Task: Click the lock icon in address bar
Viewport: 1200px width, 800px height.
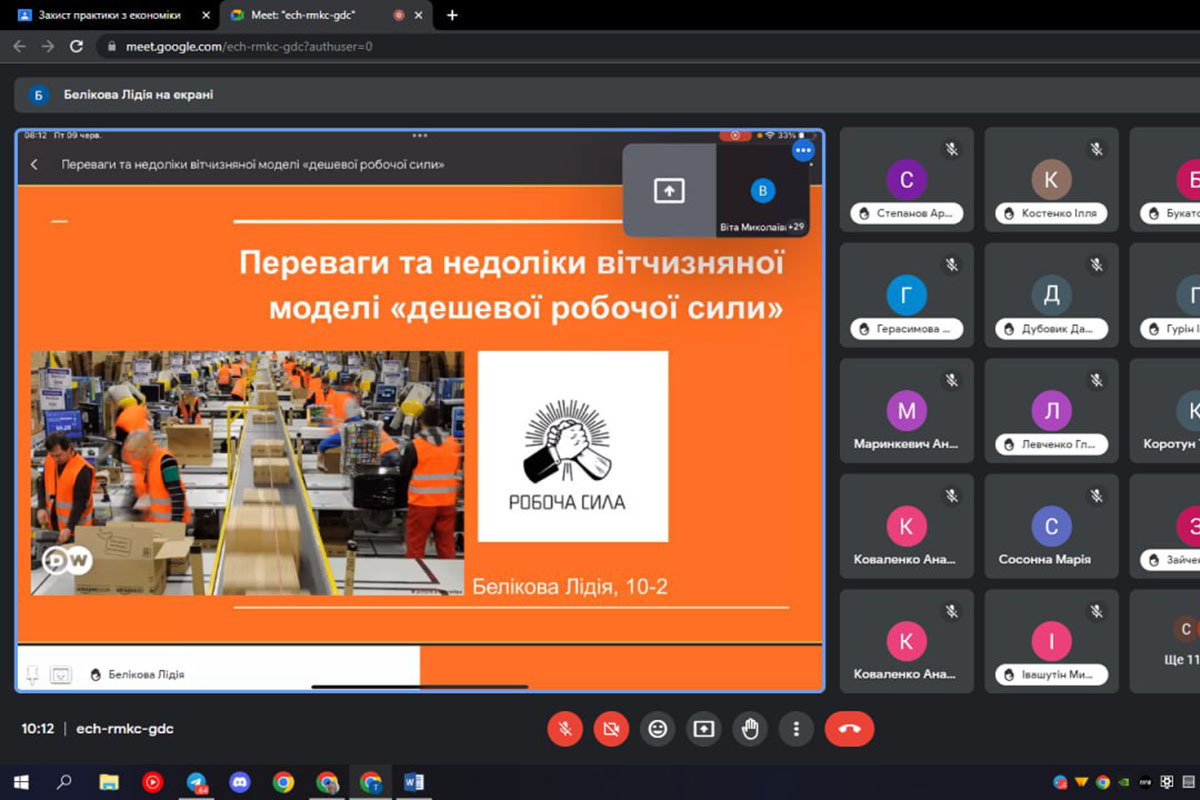Action: 111,46
